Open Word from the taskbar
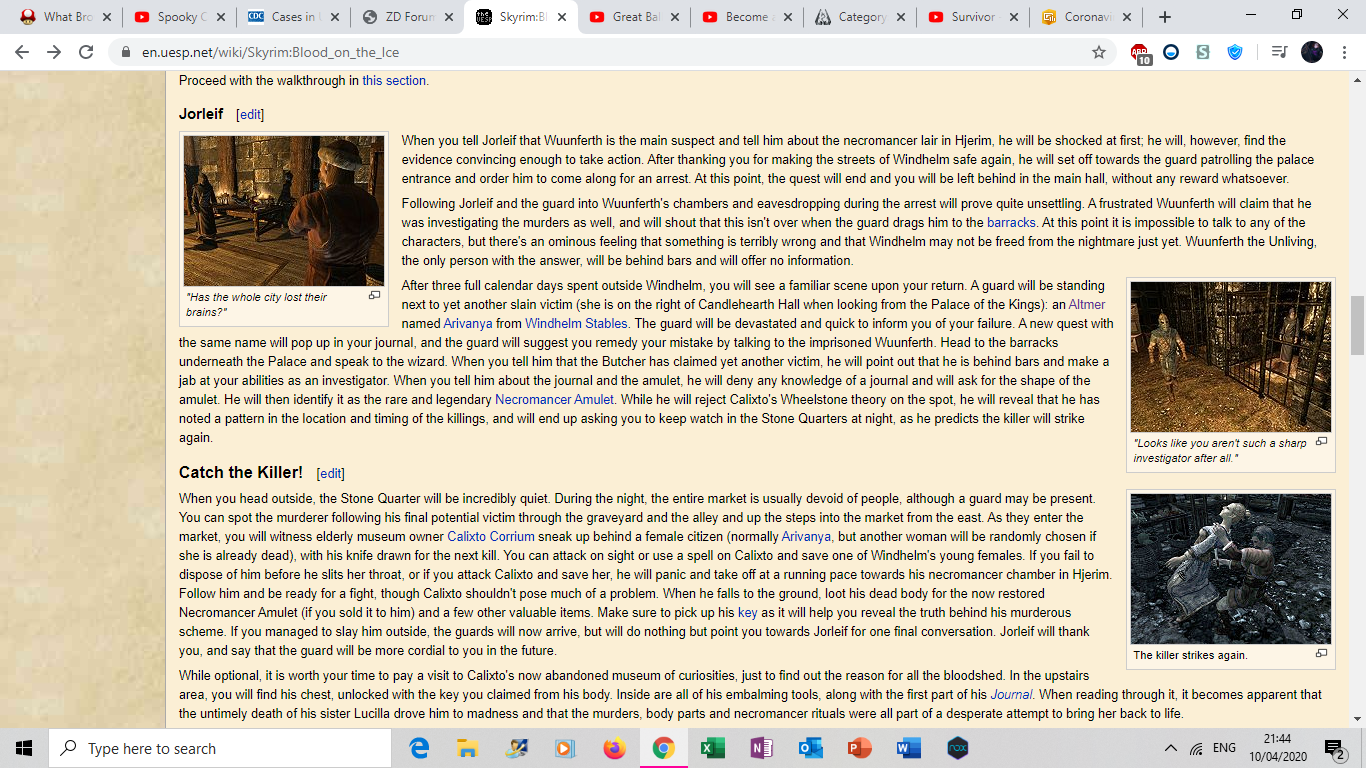Viewport: 1366px width, 768px height. (x=908, y=748)
